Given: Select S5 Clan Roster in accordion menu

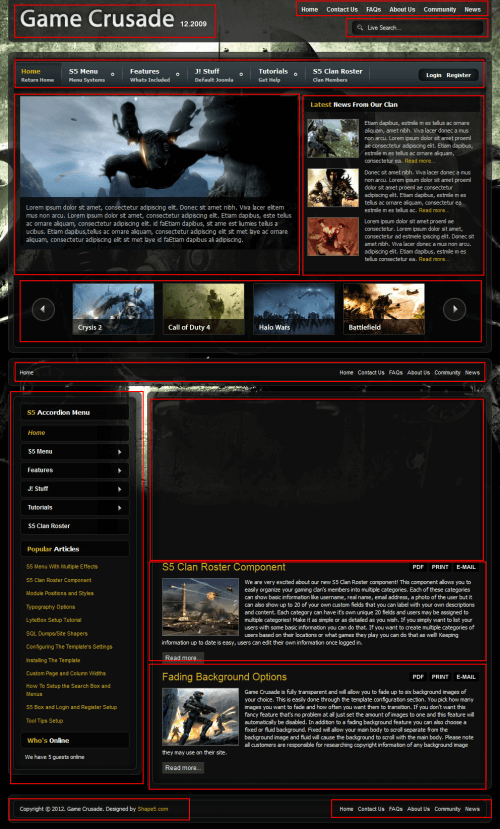Looking at the screenshot, I should pos(75,526).
